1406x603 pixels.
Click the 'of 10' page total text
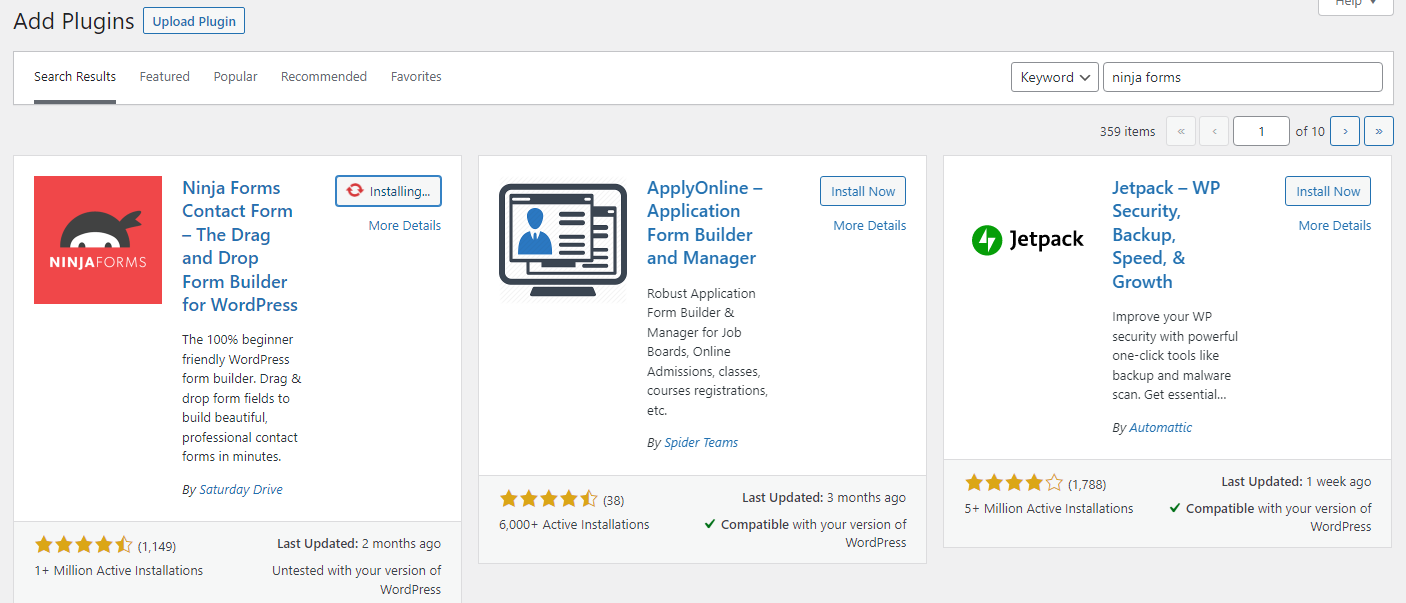click(x=1310, y=131)
